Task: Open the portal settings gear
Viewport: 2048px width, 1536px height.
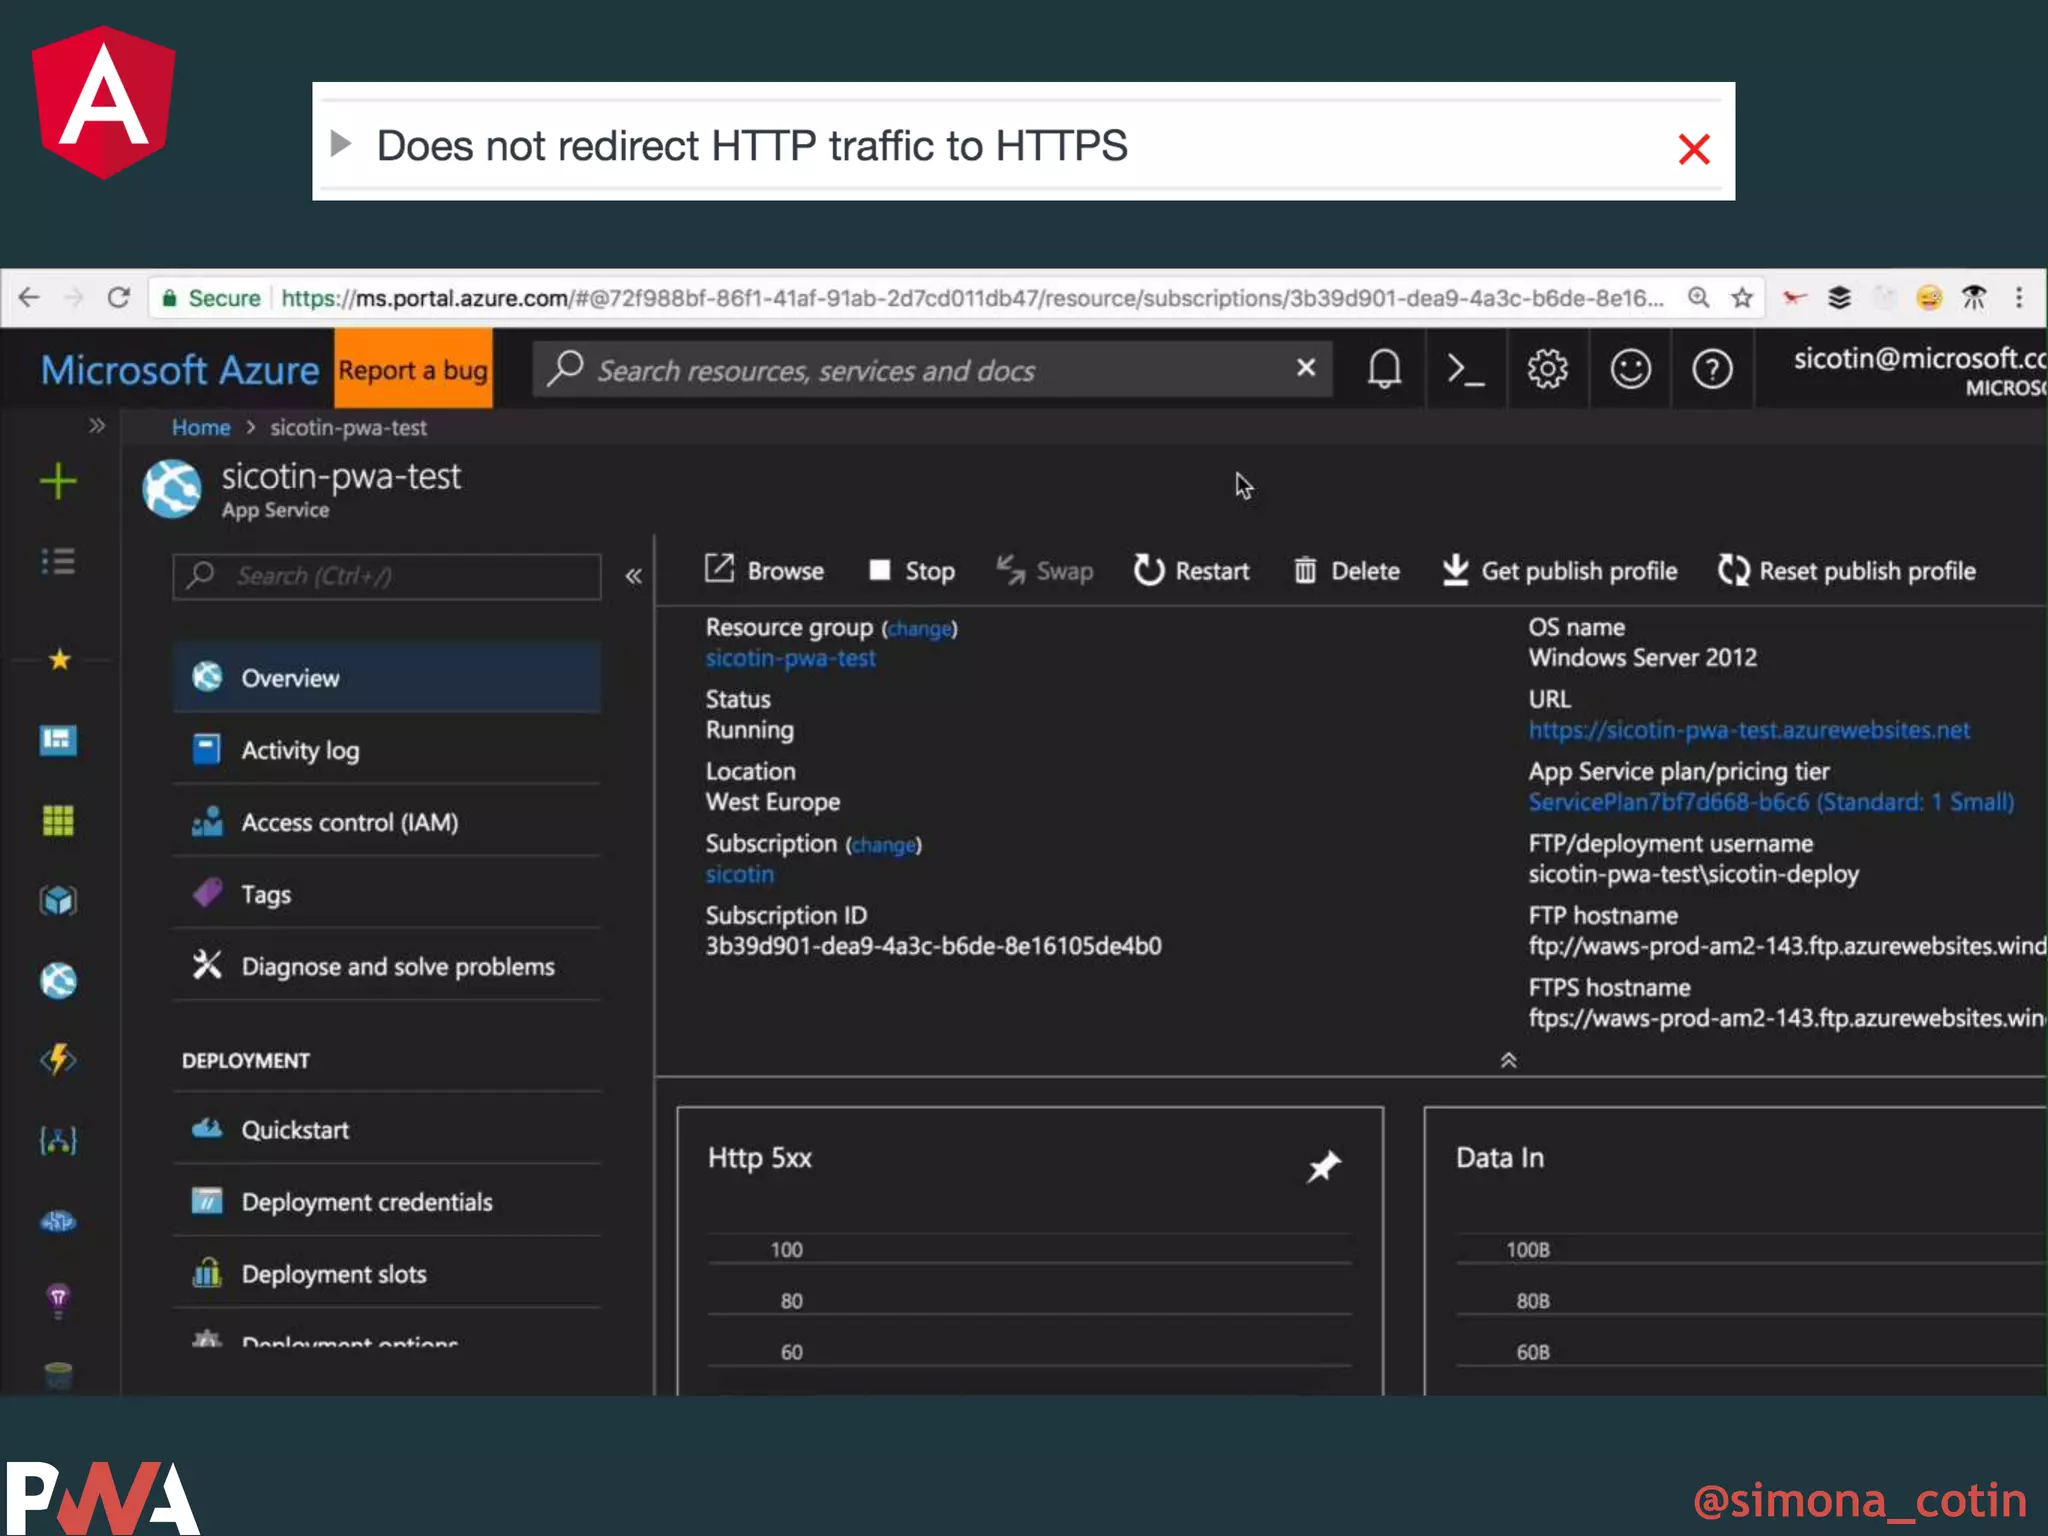Action: point(1547,370)
